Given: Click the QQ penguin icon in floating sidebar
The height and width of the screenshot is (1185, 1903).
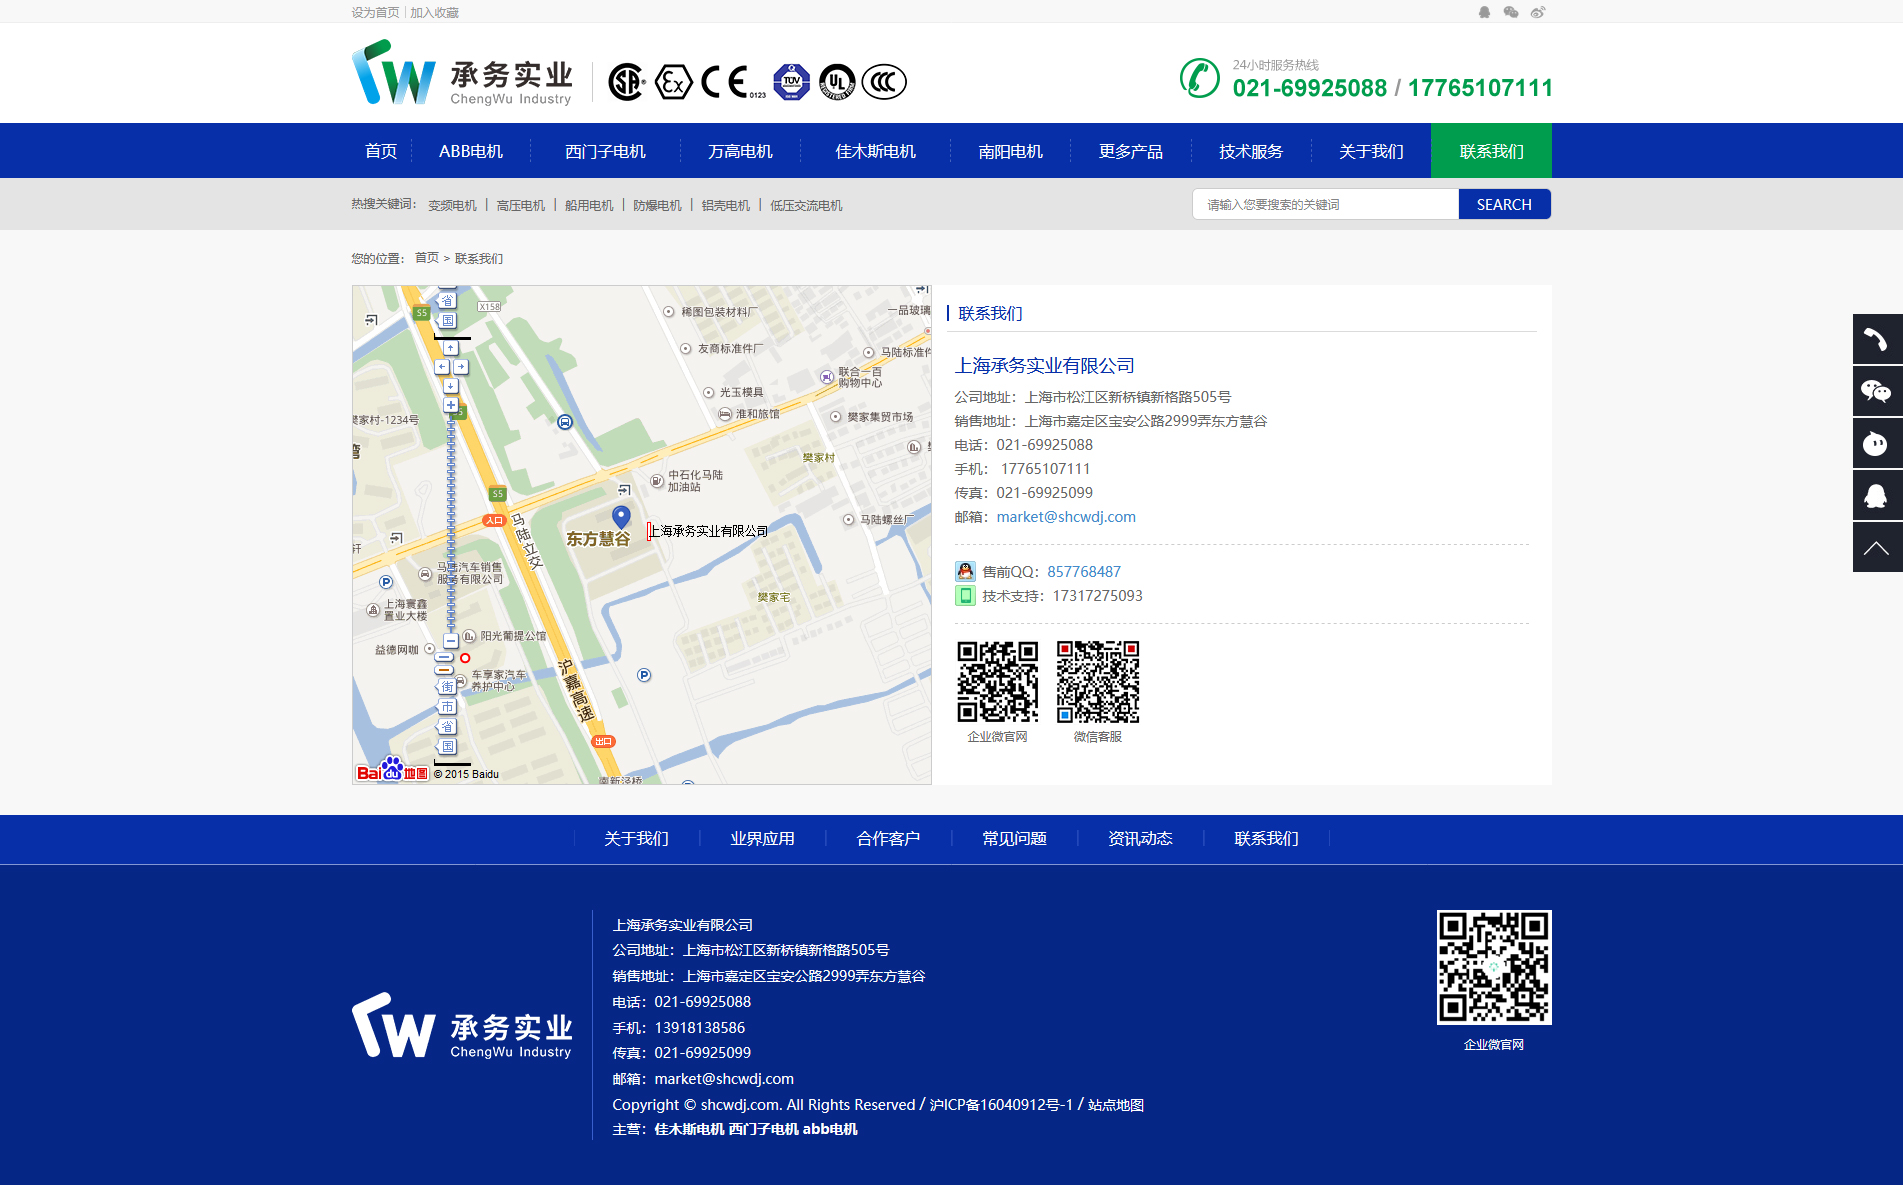Looking at the screenshot, I should (x=1876, y=496).
